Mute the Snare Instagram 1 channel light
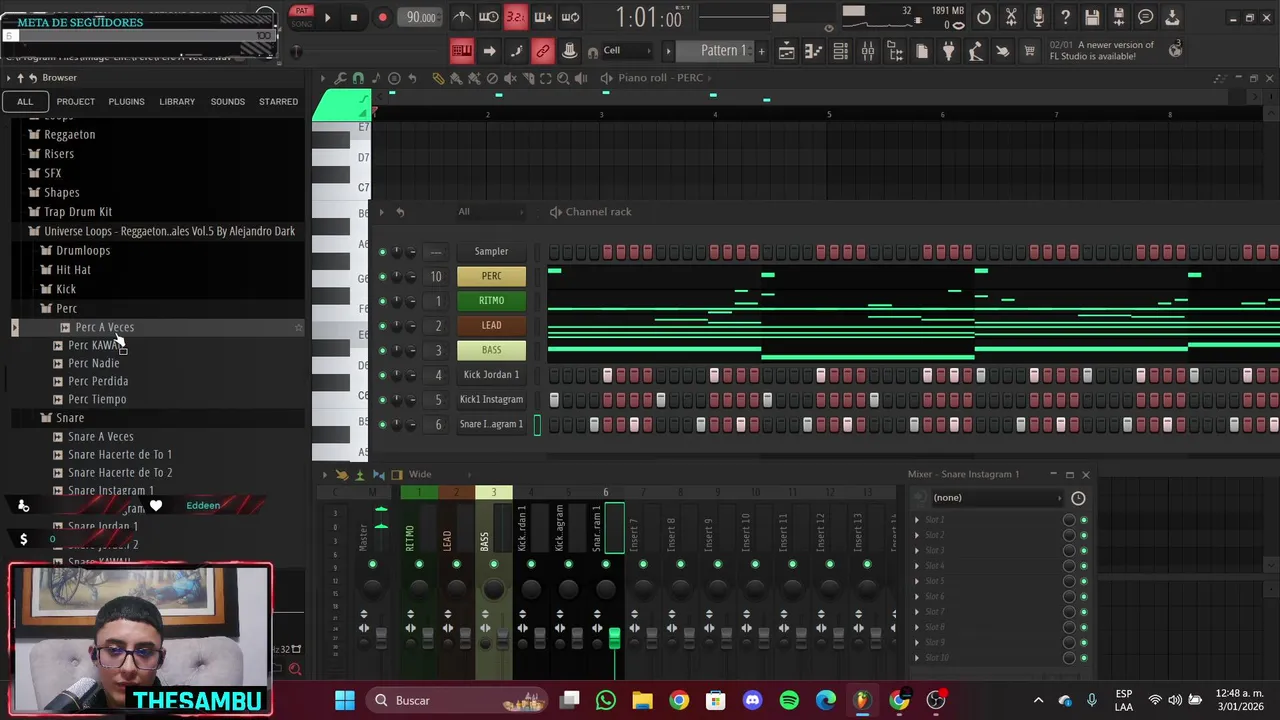 pyautogui.click(x=382, y=424)
